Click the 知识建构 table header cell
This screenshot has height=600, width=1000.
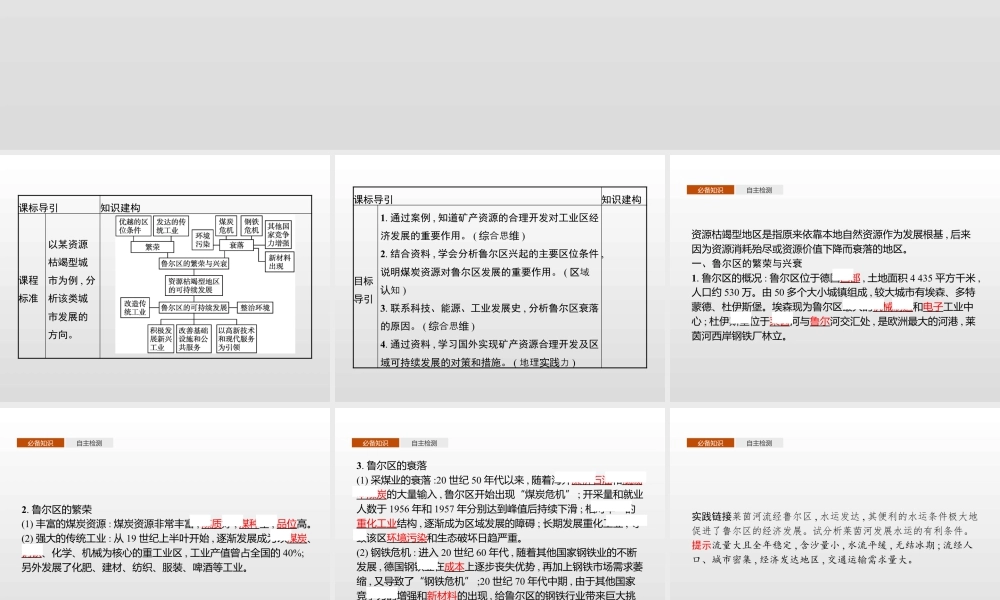120,206
